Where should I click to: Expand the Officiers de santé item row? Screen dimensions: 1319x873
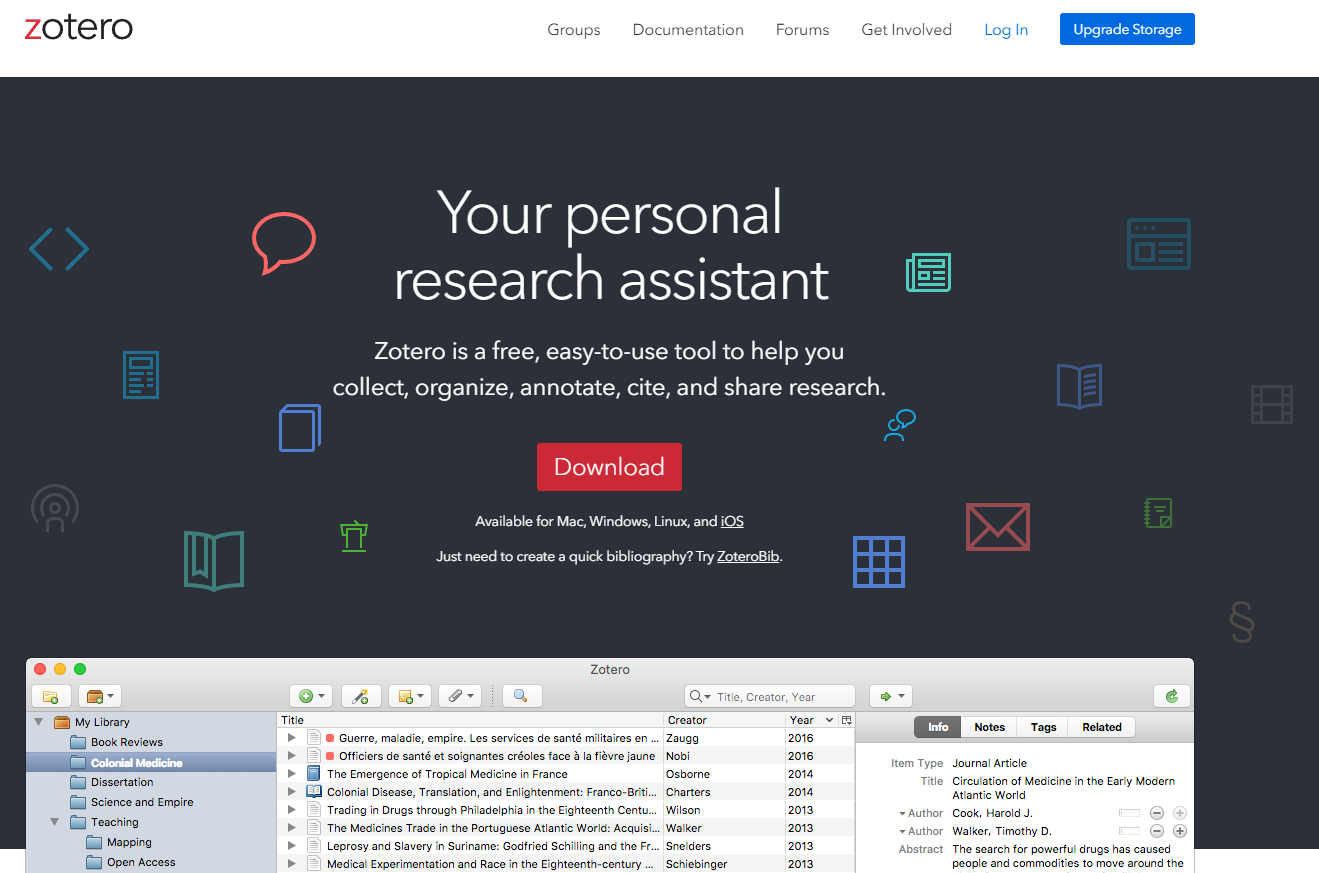pyautogui.click(x=292, y=756)
